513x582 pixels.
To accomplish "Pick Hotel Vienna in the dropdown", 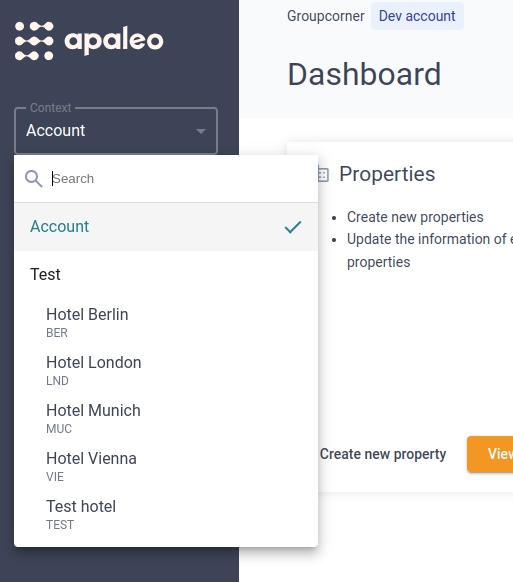I will click(166, 466).
